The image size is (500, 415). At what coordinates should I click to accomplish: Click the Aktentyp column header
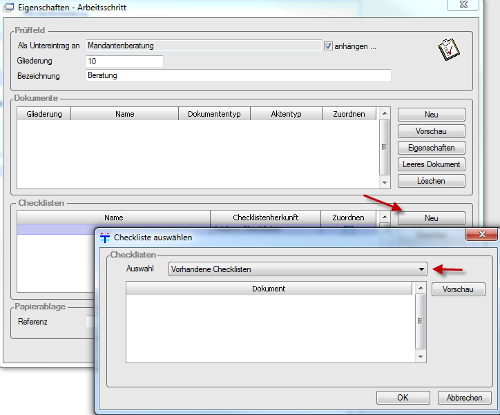point(286,114)
